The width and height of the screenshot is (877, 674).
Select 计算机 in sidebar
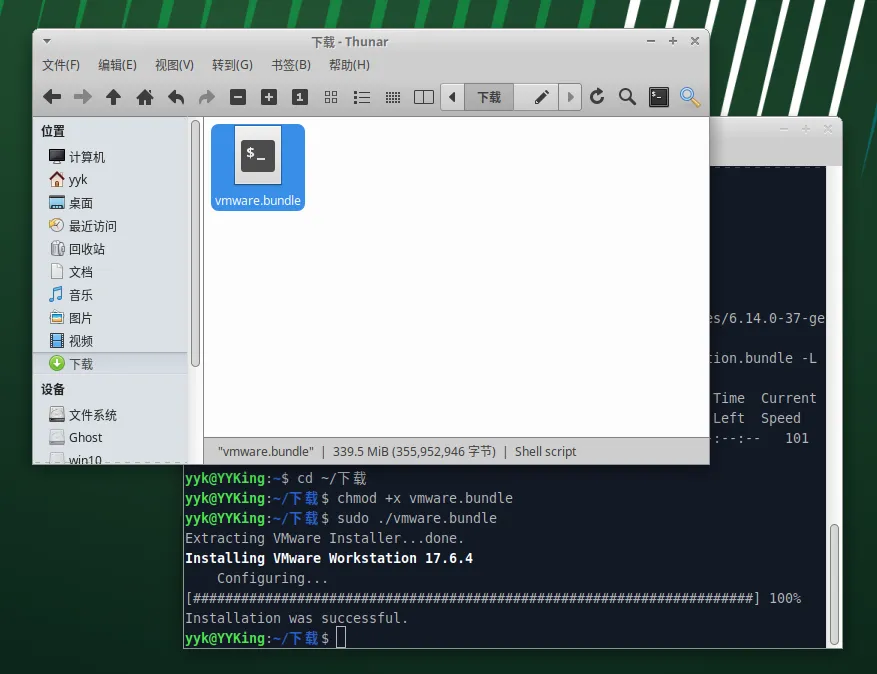tap(112, 157)
